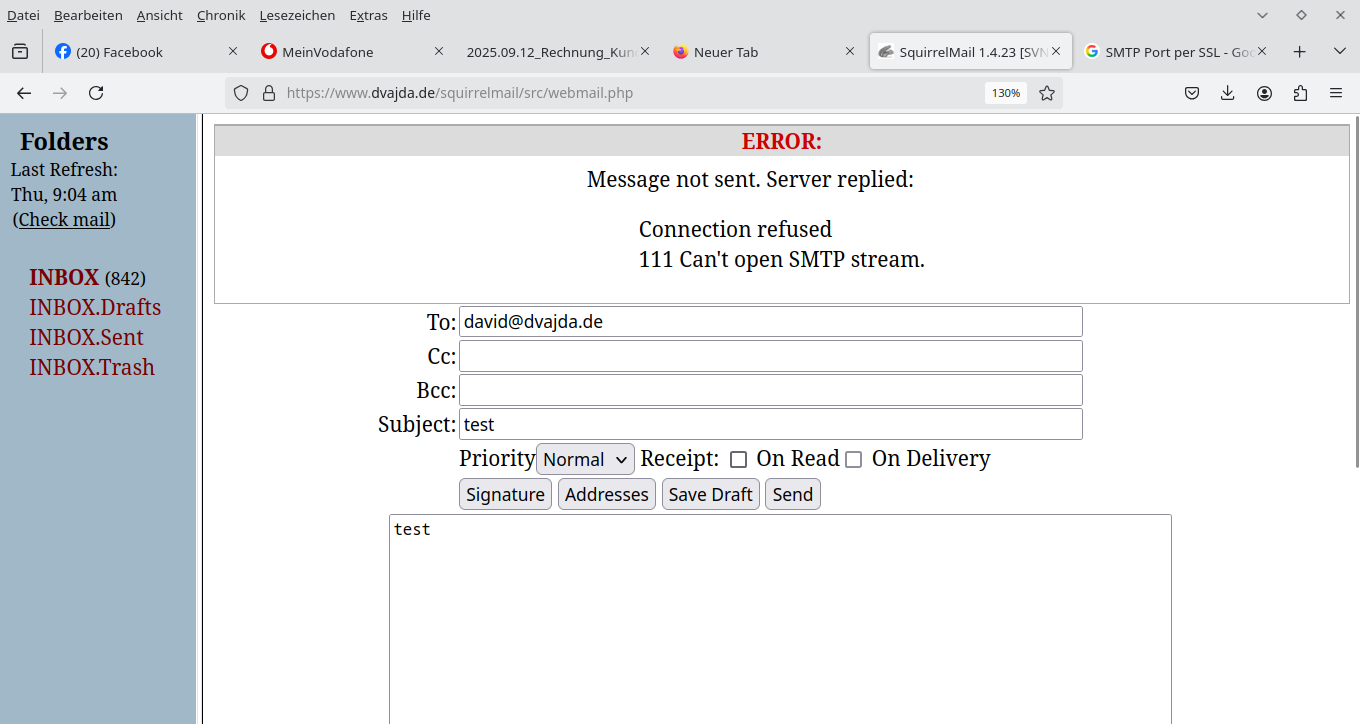This screenshot has width=1360, height=724.
Task: Bookmark this page with the star icon
Action: [x=1047, y=93]
